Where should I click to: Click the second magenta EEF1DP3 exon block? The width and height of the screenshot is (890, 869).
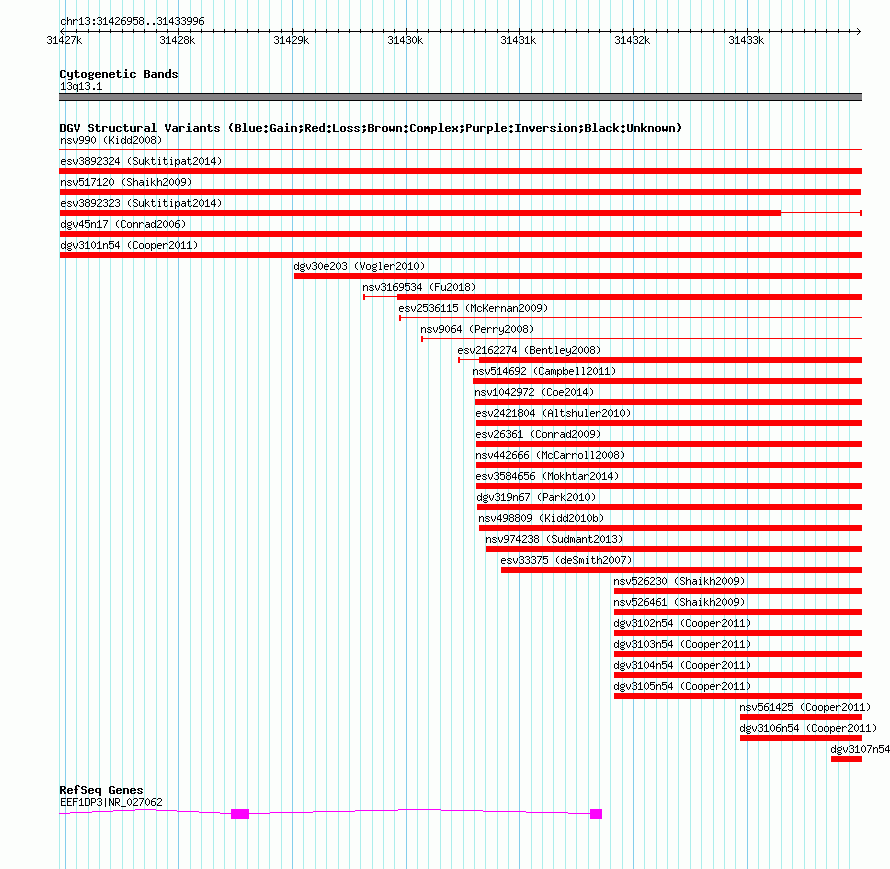point(596,814)
